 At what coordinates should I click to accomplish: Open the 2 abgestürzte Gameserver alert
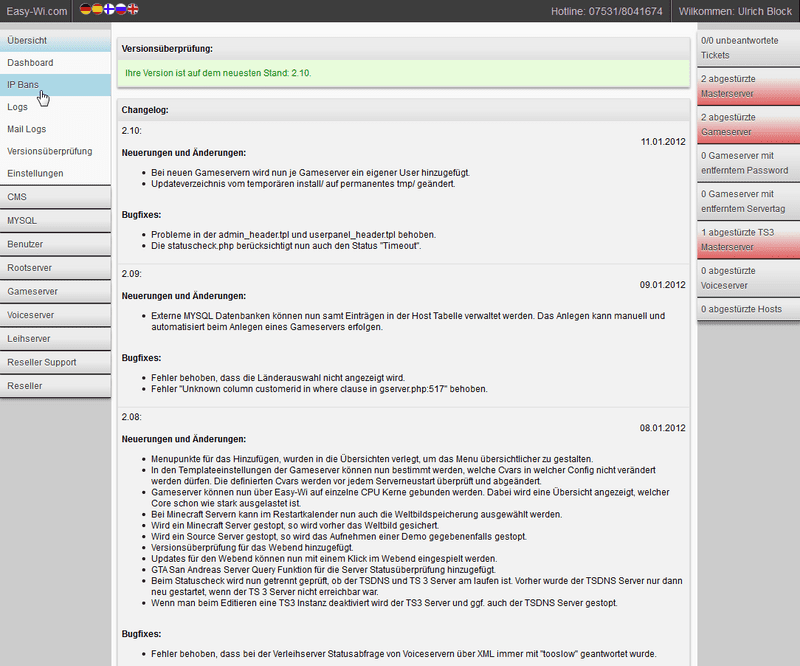point(748,125)
